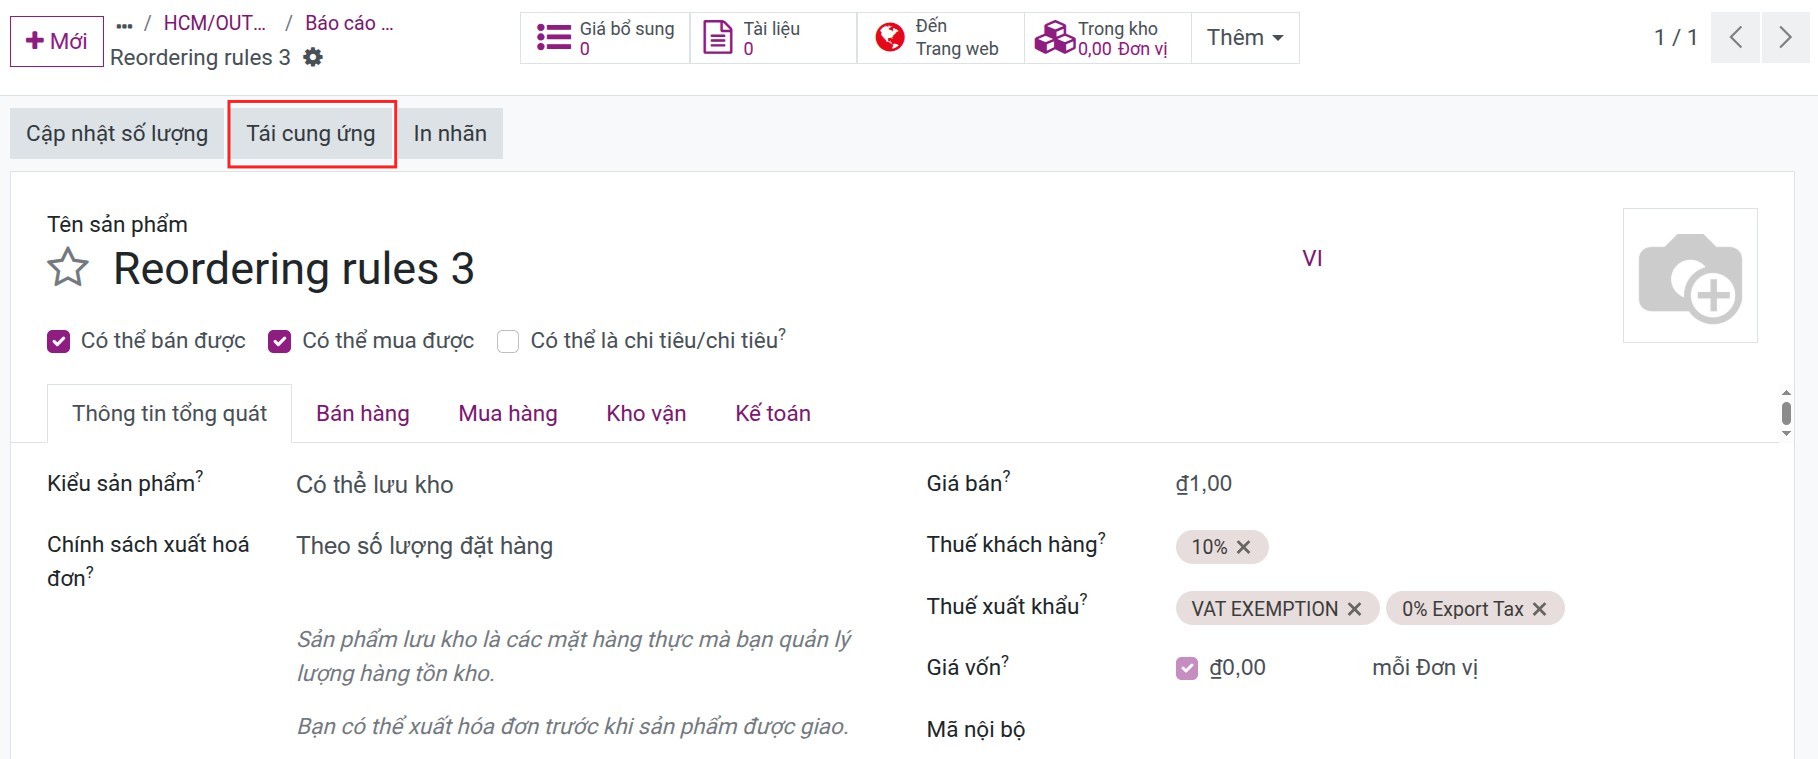Screen dimensions: 1818x759
Task: Click Cập nhật số lượng button
Action: 117,134
